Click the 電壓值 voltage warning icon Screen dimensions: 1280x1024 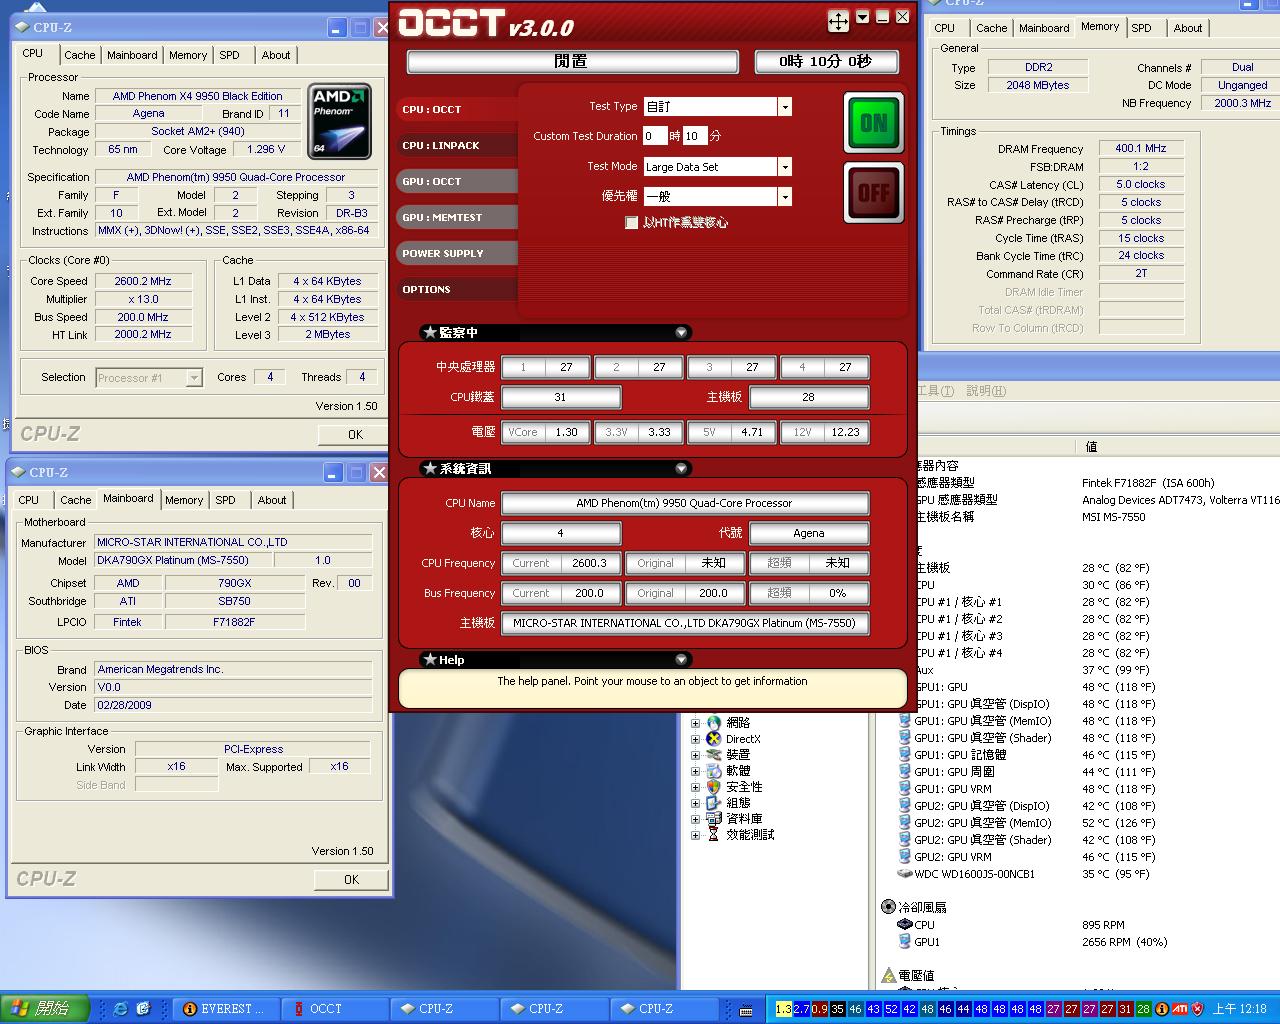(888, 975)
